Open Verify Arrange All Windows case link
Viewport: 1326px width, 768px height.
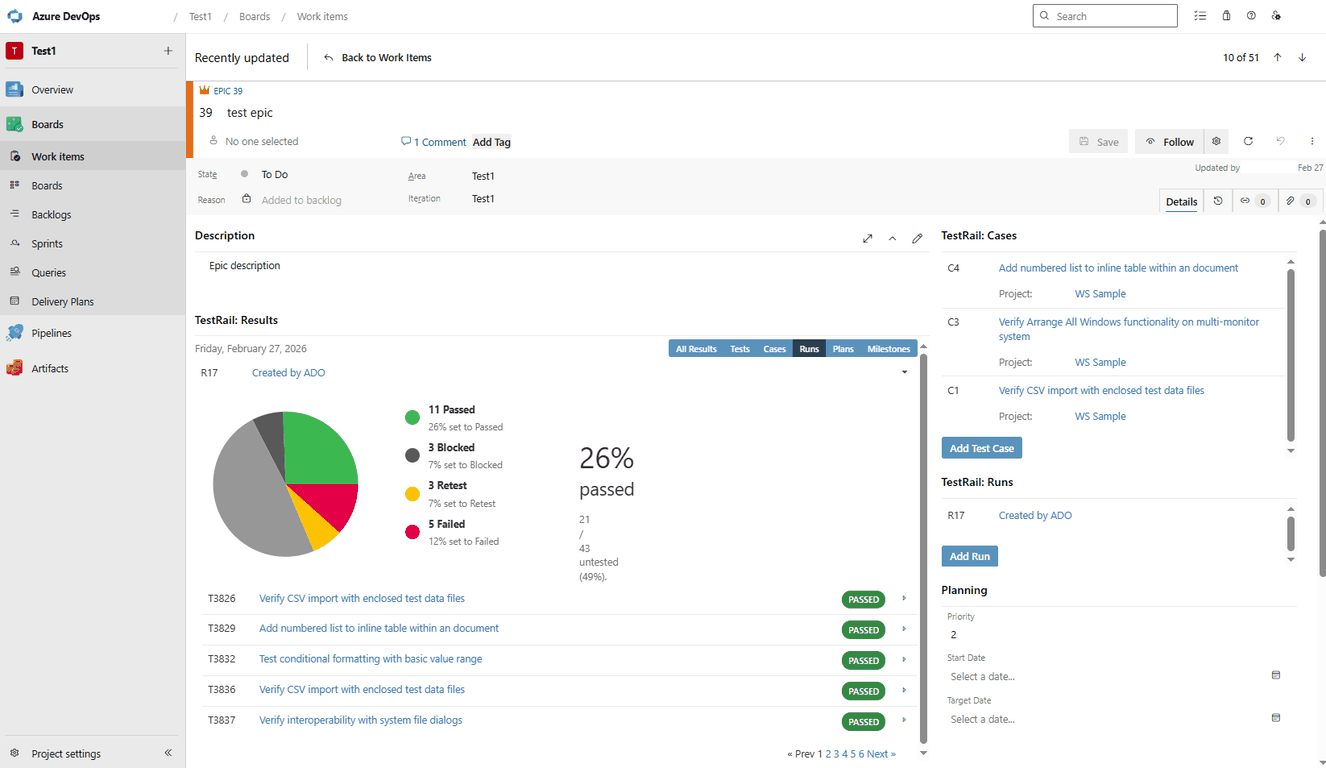1129,329
